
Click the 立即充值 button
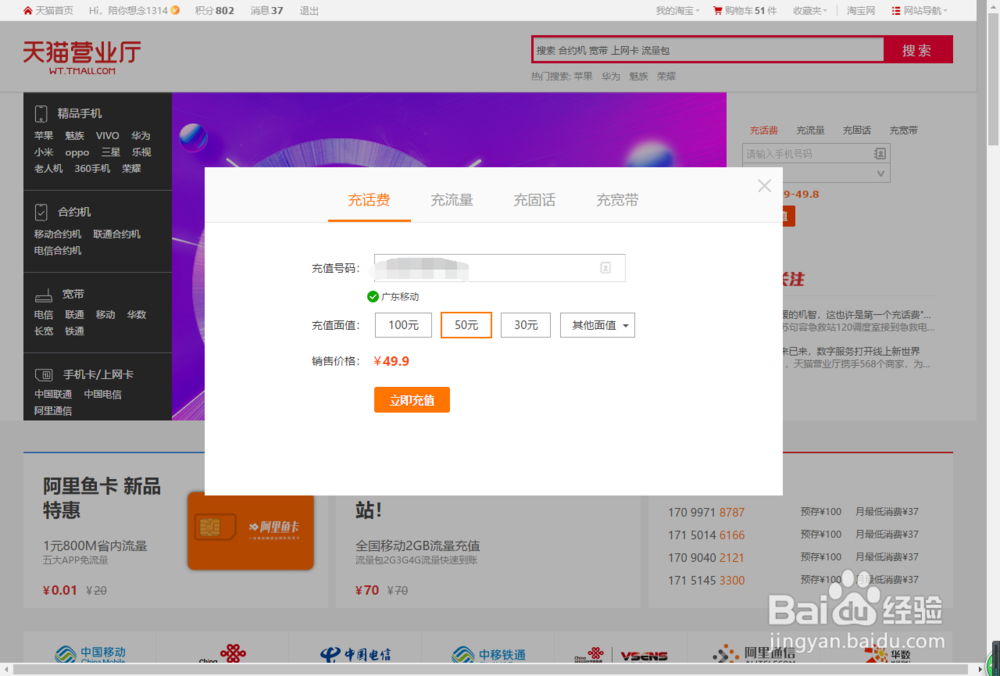[x=412, y=400]
